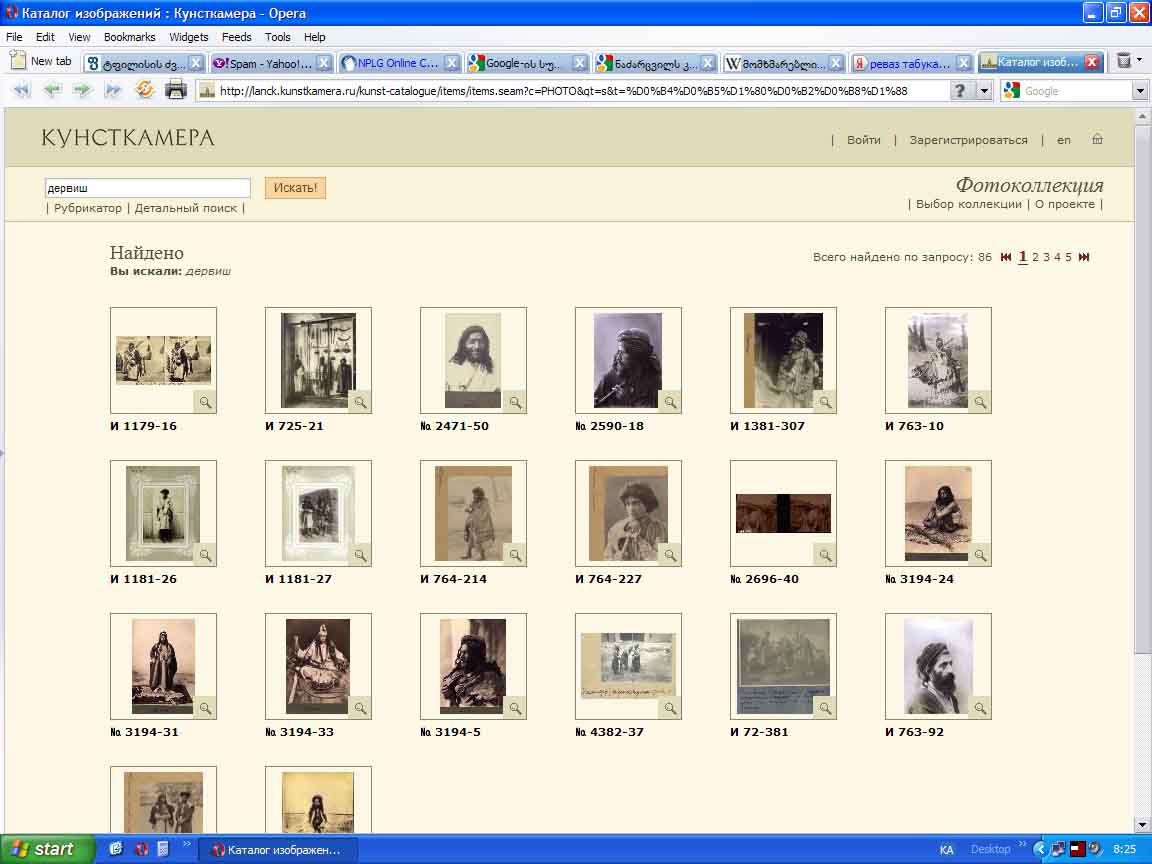Switch to the NPLG Online tab
Image resolution: width=1152 pixels, height=864 pixels.
click(x=398, y=62)
